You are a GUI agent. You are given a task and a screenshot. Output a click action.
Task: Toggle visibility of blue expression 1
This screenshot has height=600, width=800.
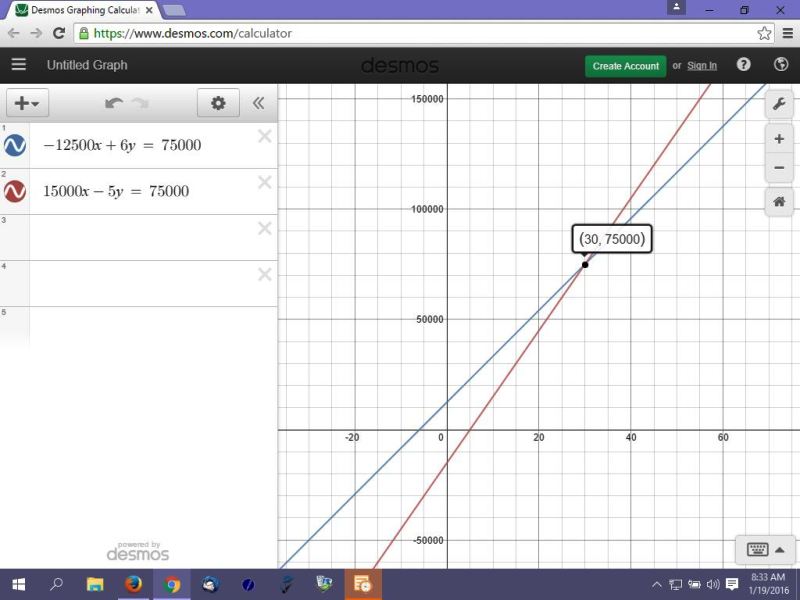[15, 145]
